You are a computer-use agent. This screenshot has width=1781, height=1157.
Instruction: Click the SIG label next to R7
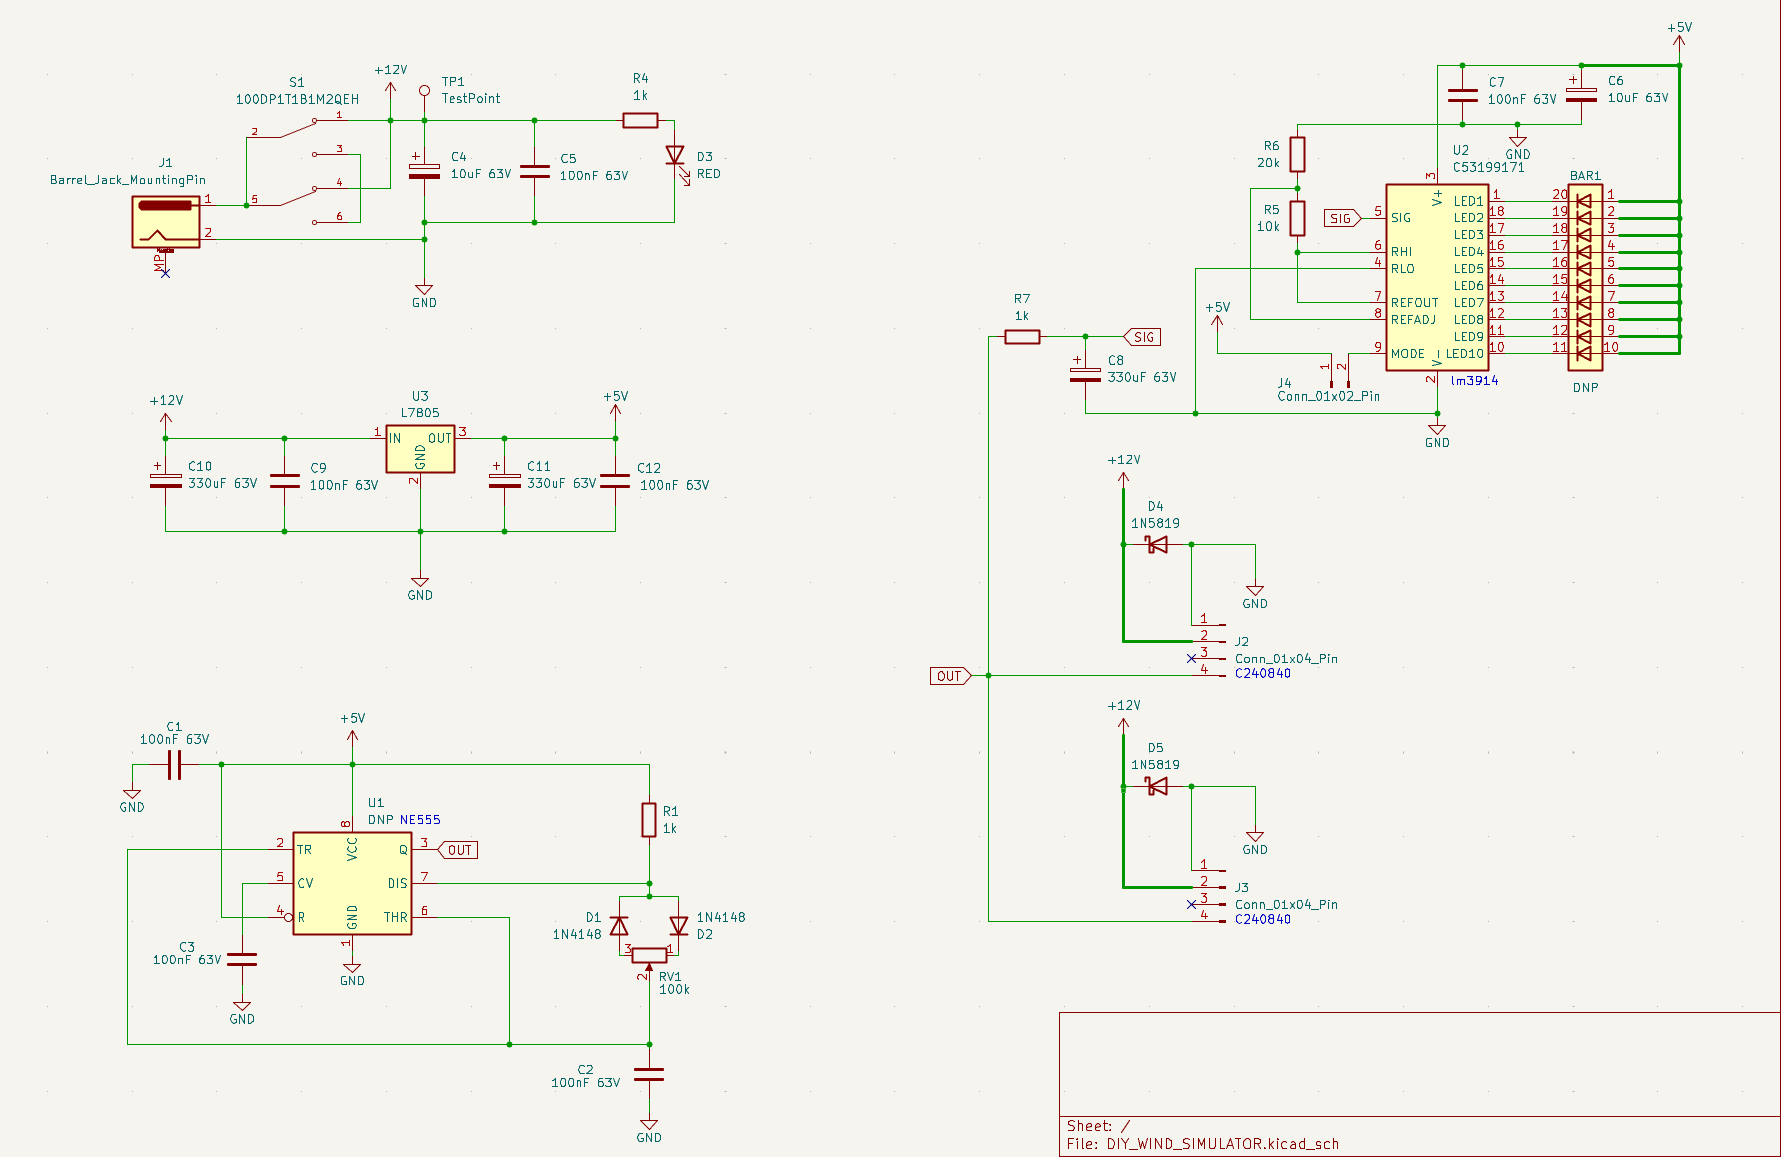point(1143,337)
